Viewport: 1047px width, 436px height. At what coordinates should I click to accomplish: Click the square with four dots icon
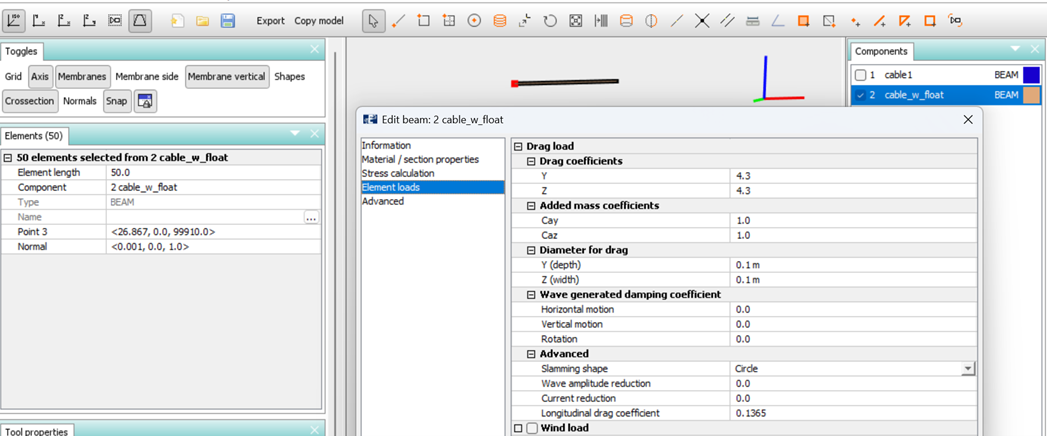point(576,21)
